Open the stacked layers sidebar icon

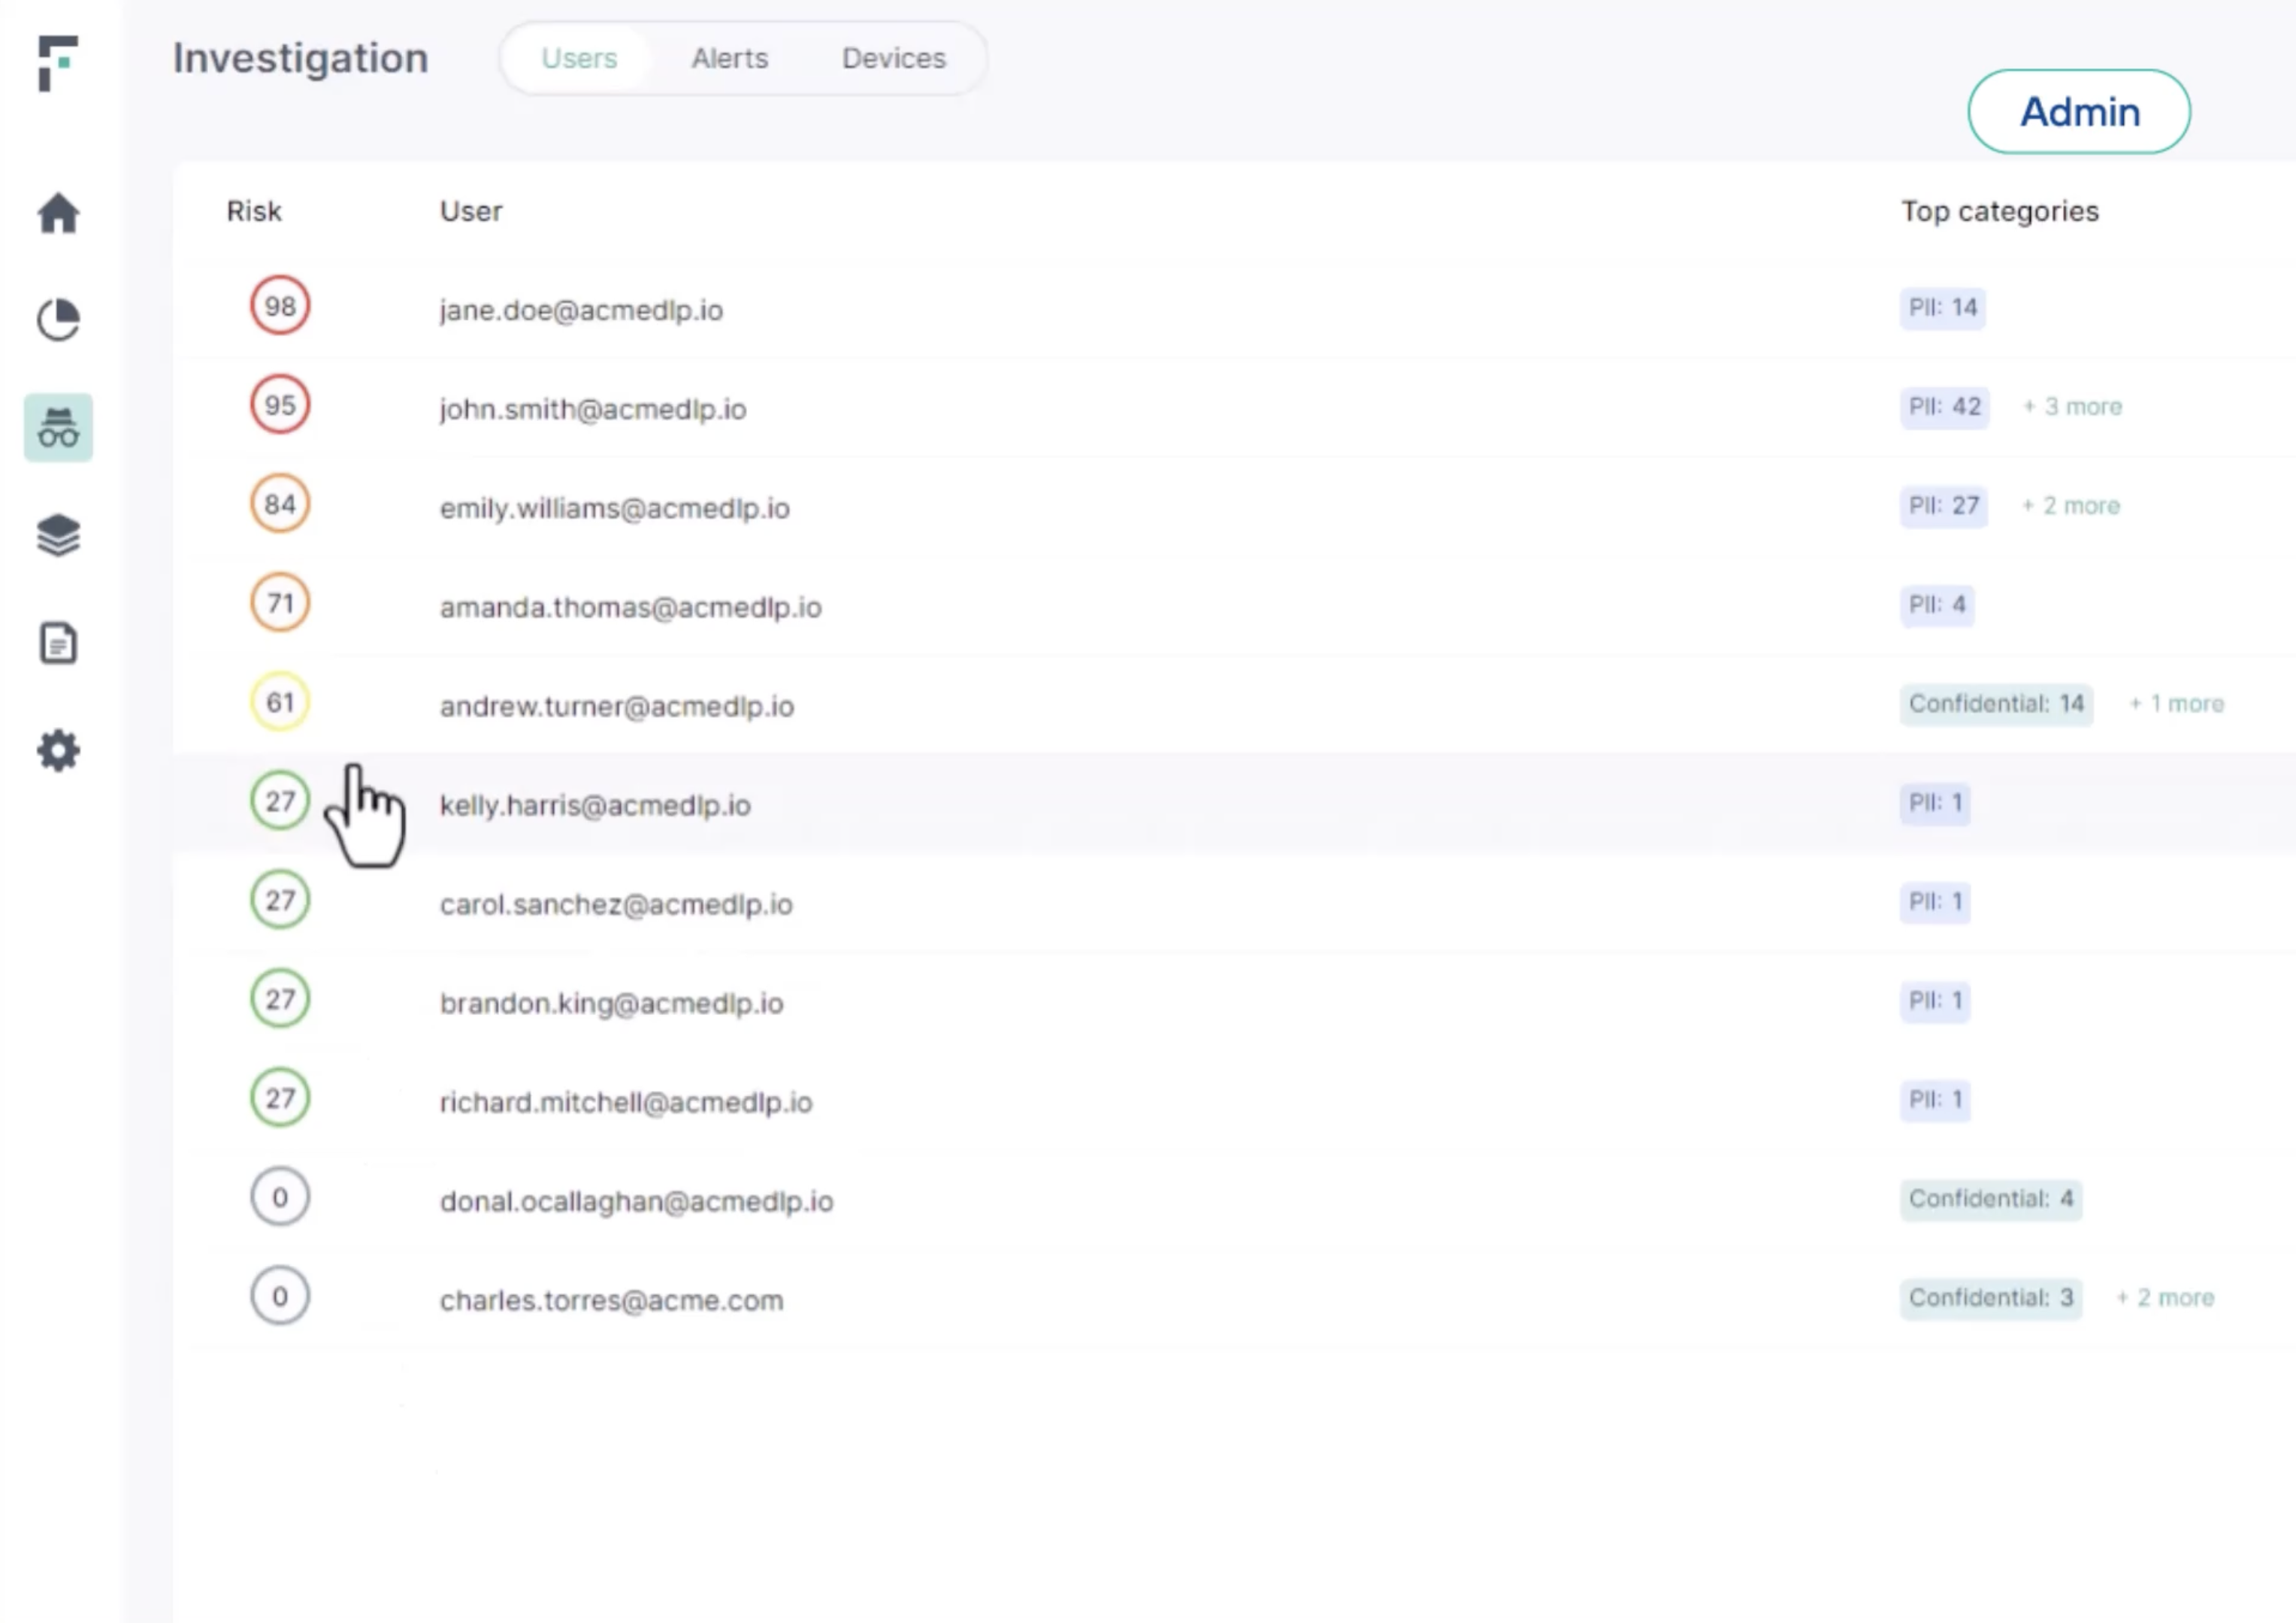(58, 536)
